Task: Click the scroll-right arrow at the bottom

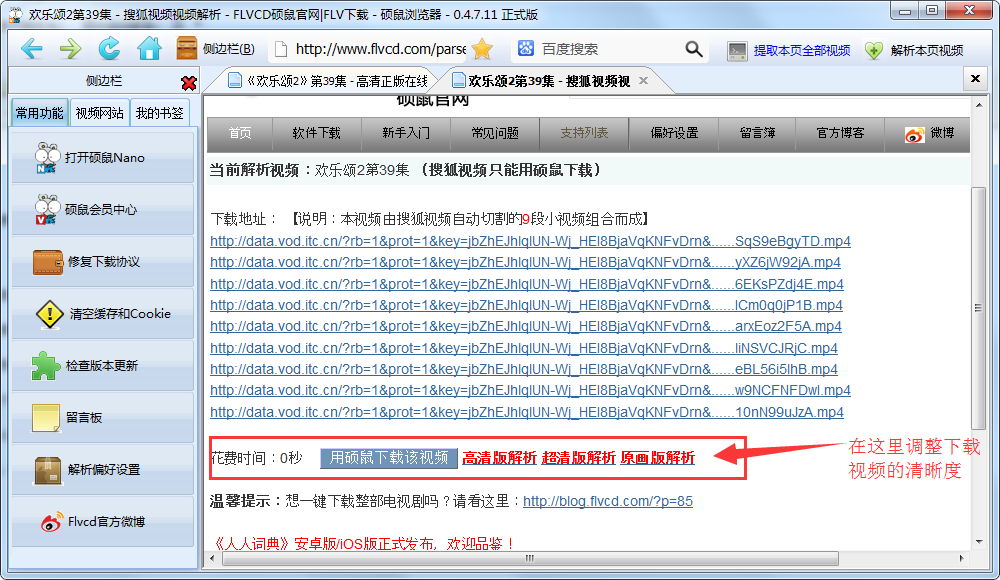Action: click(961, 558)
